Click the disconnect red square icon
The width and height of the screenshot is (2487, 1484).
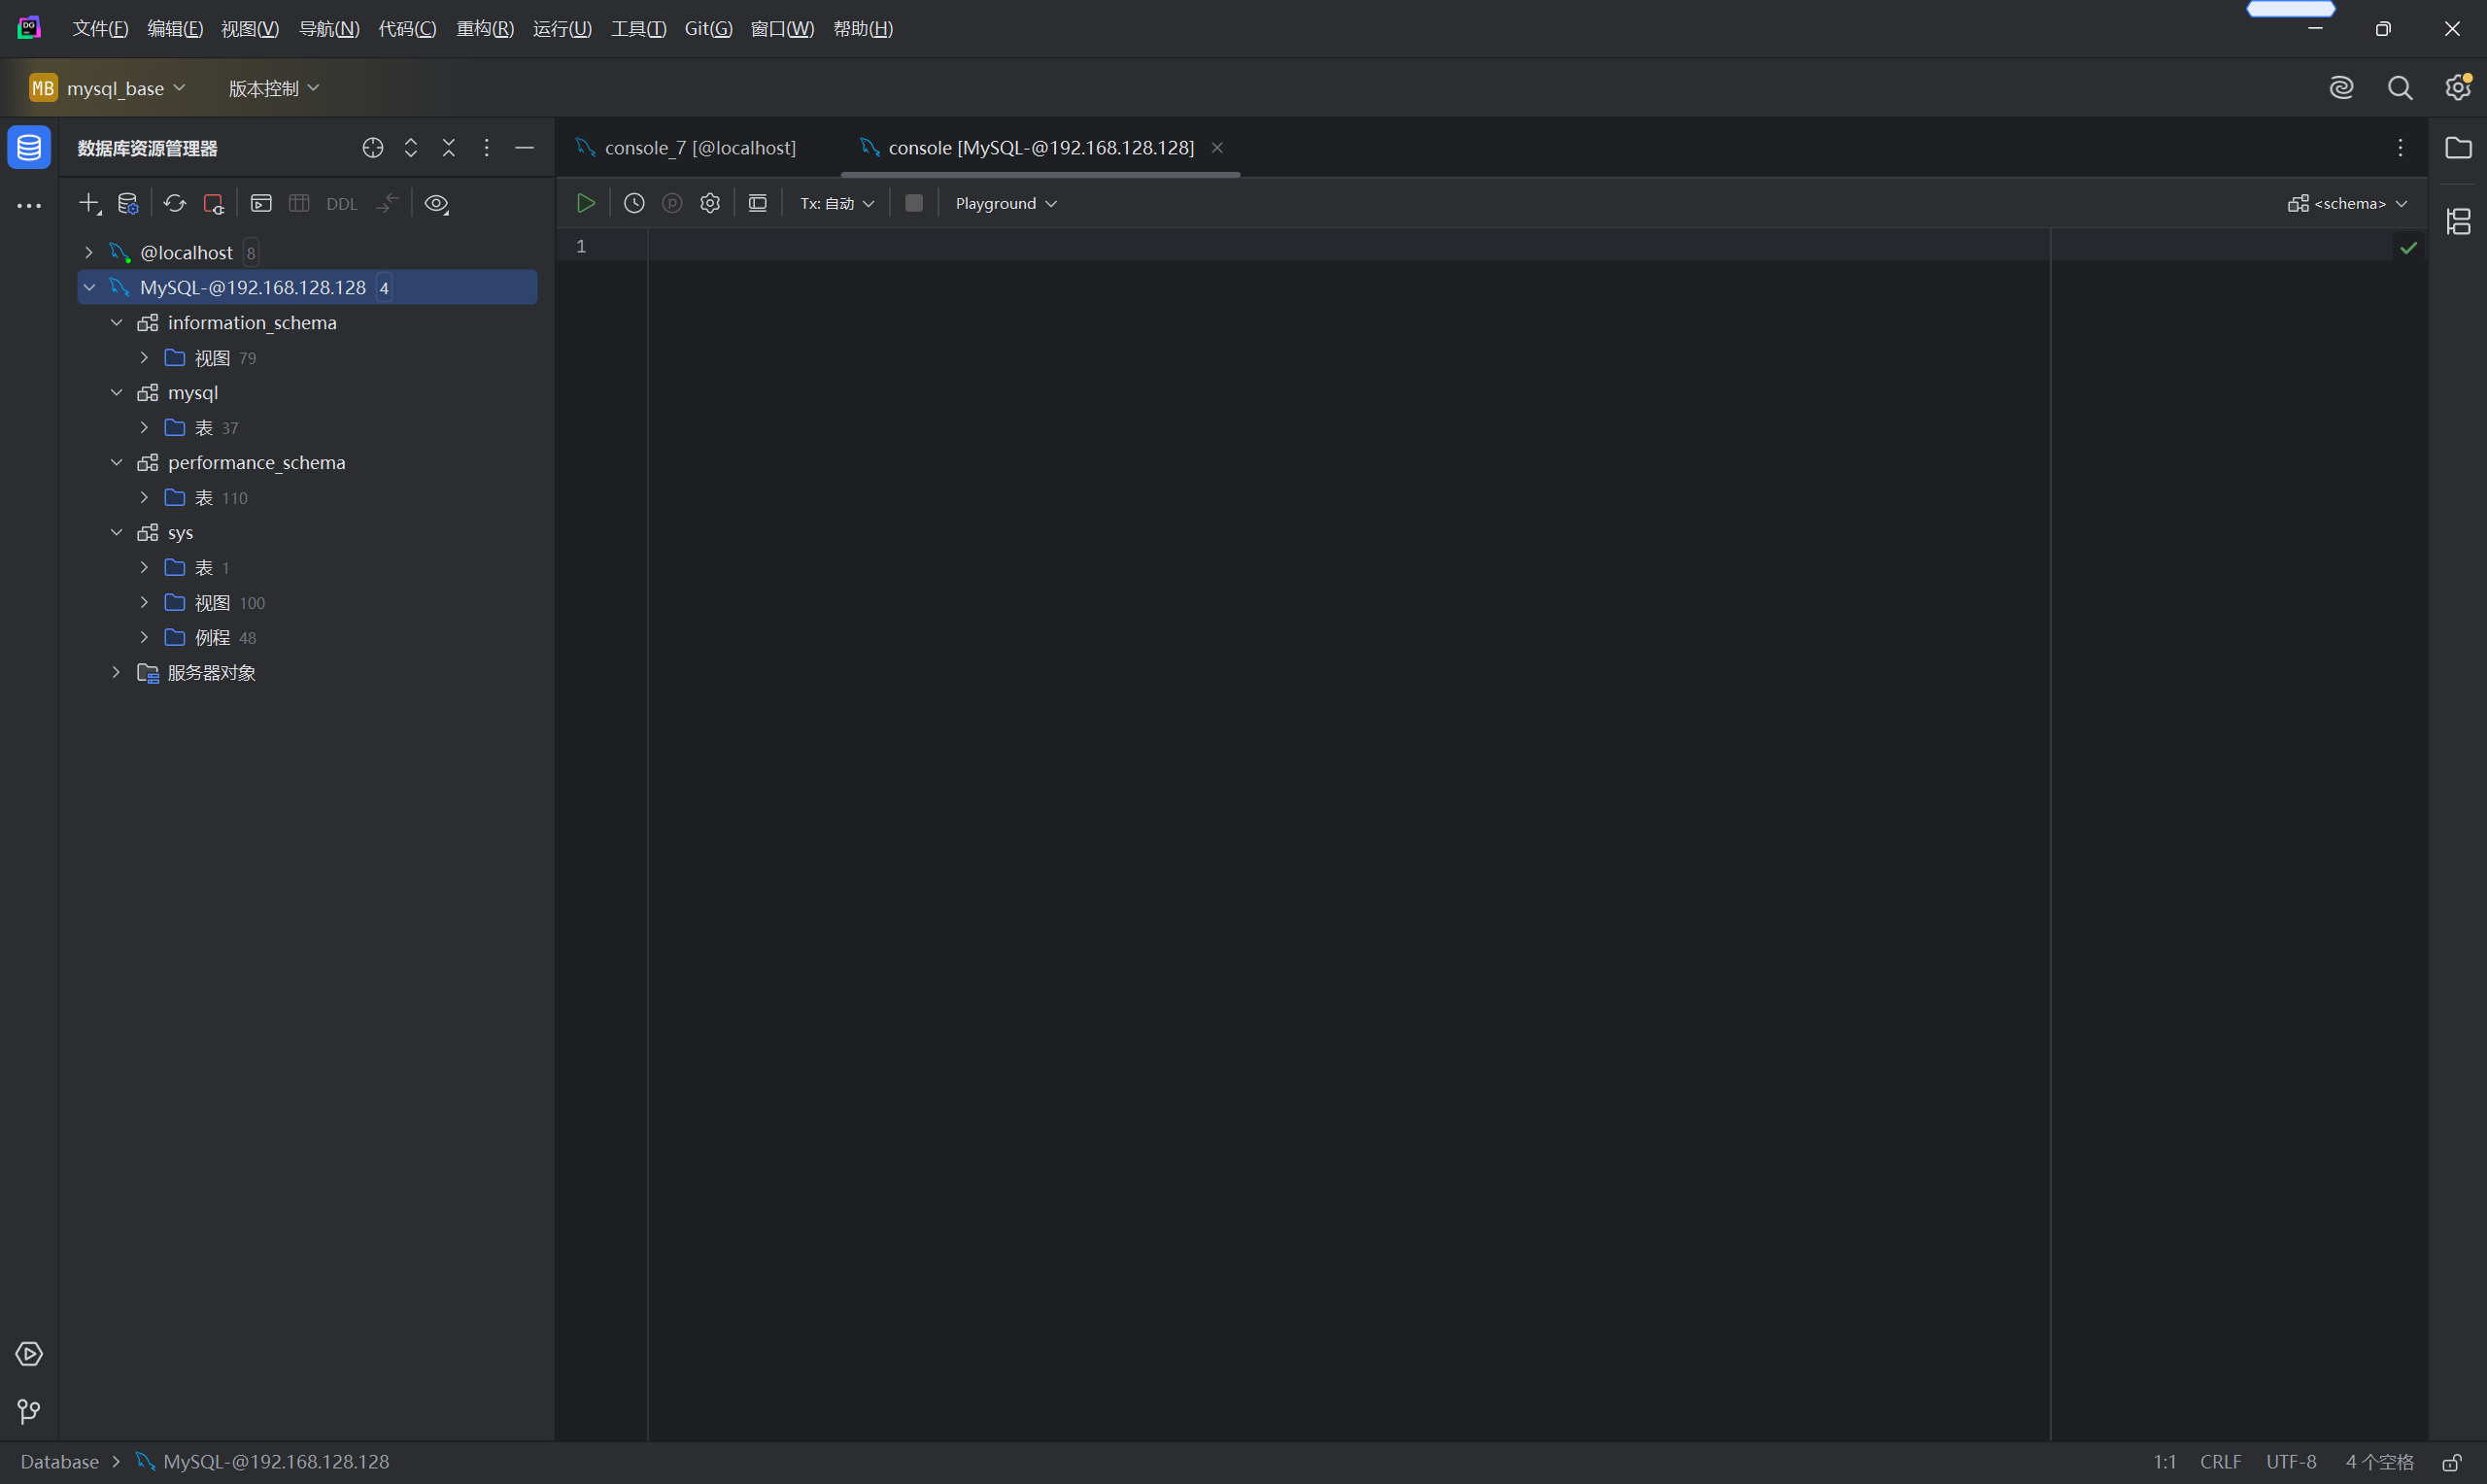(x=213, y=203)
